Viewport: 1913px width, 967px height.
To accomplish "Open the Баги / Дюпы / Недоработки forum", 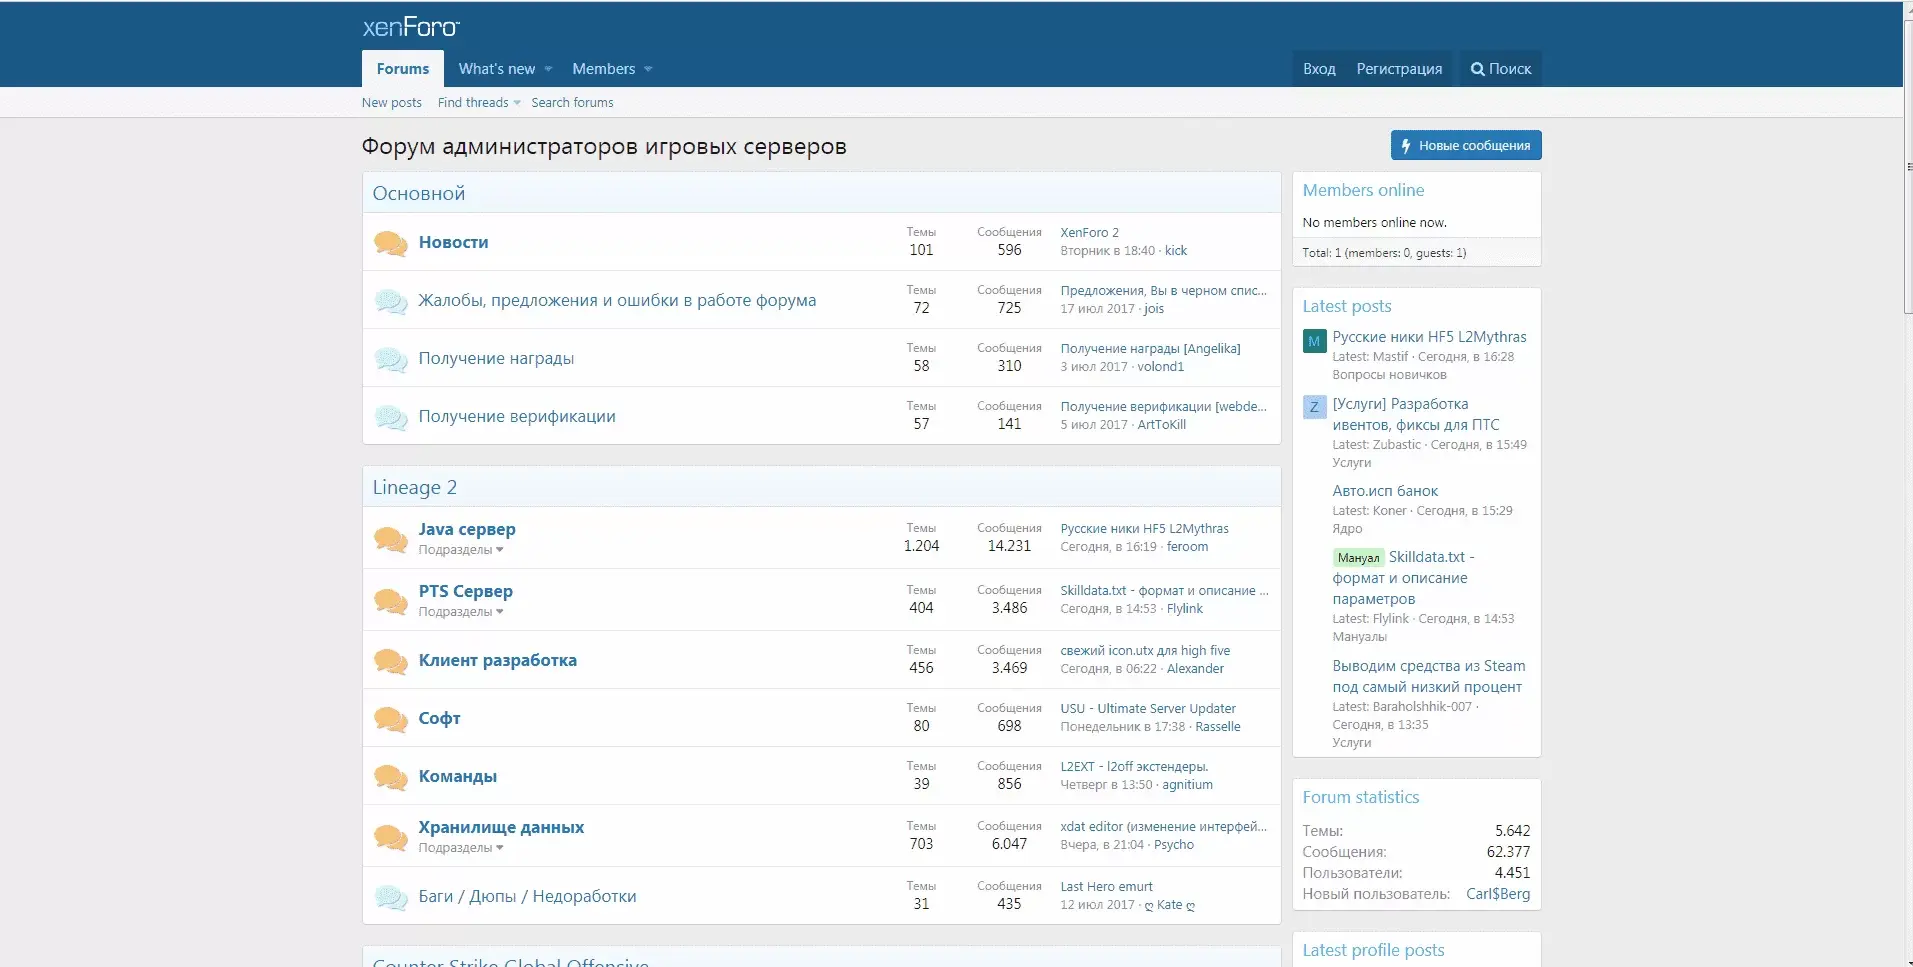I will [527, 896].
